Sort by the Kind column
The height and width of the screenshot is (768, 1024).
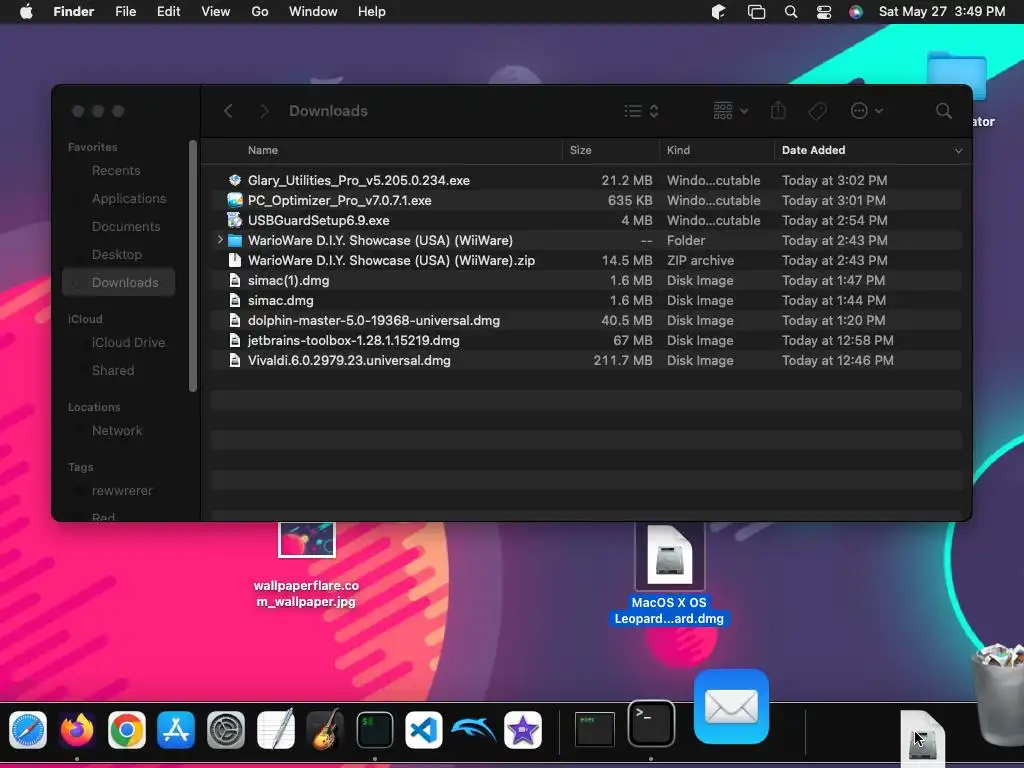(678, 150)
